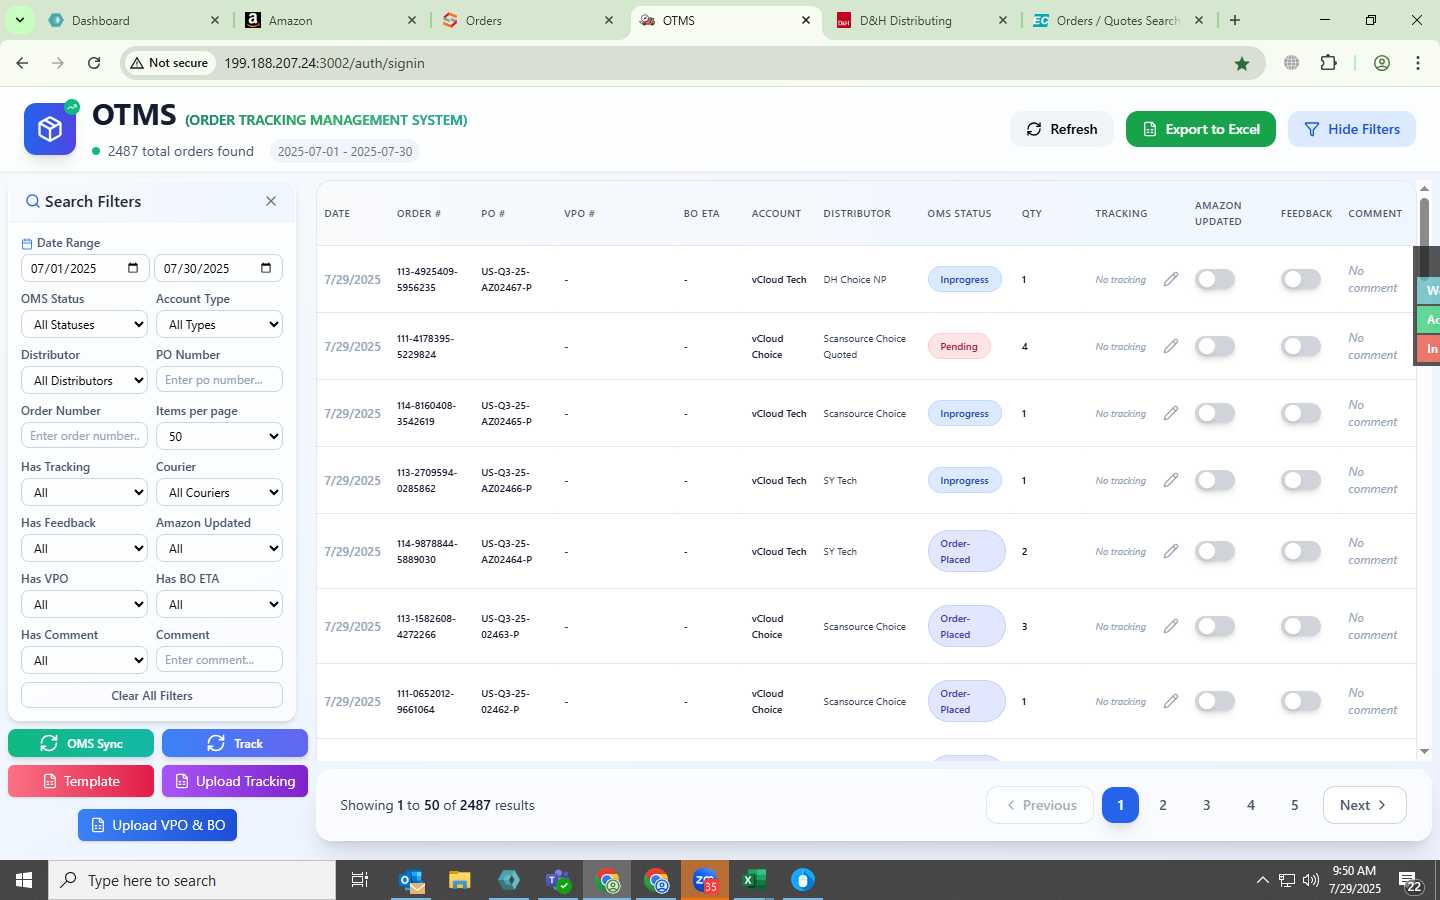Click the Hide Filters button
Viewport: 1440px width, 900px height.
coord(1352,129)
